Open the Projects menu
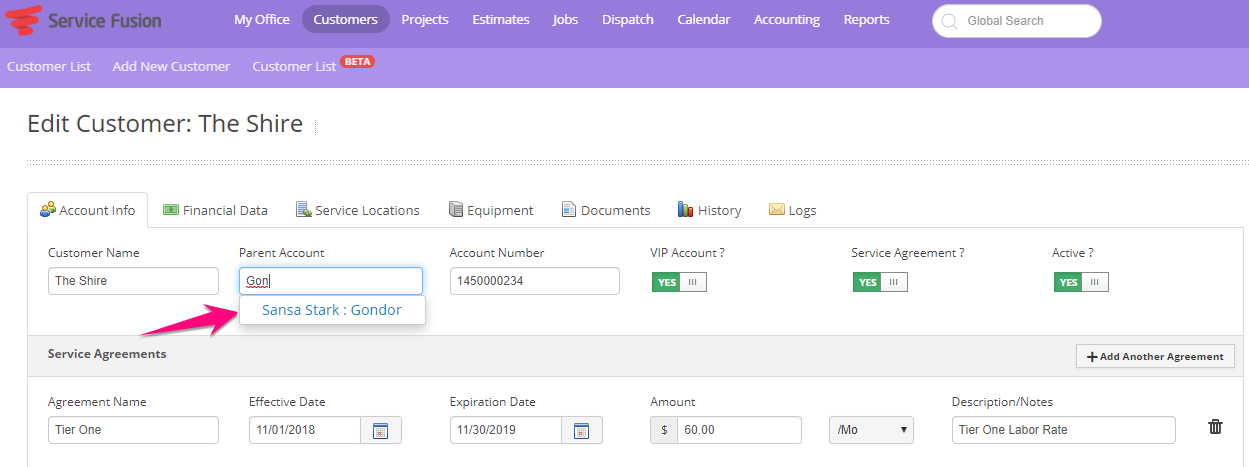Image resolution: width=1249 pixels, height=467 pixels. (x=425, y=19)
